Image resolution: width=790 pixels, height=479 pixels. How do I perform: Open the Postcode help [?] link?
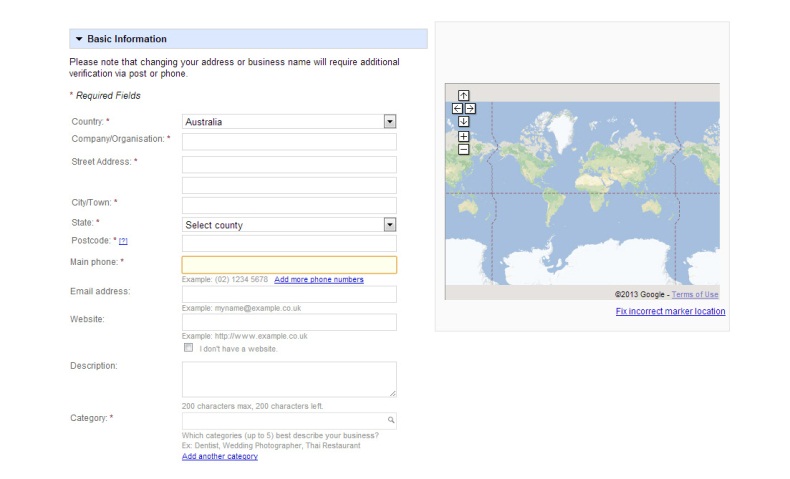[x=123, y=241]
